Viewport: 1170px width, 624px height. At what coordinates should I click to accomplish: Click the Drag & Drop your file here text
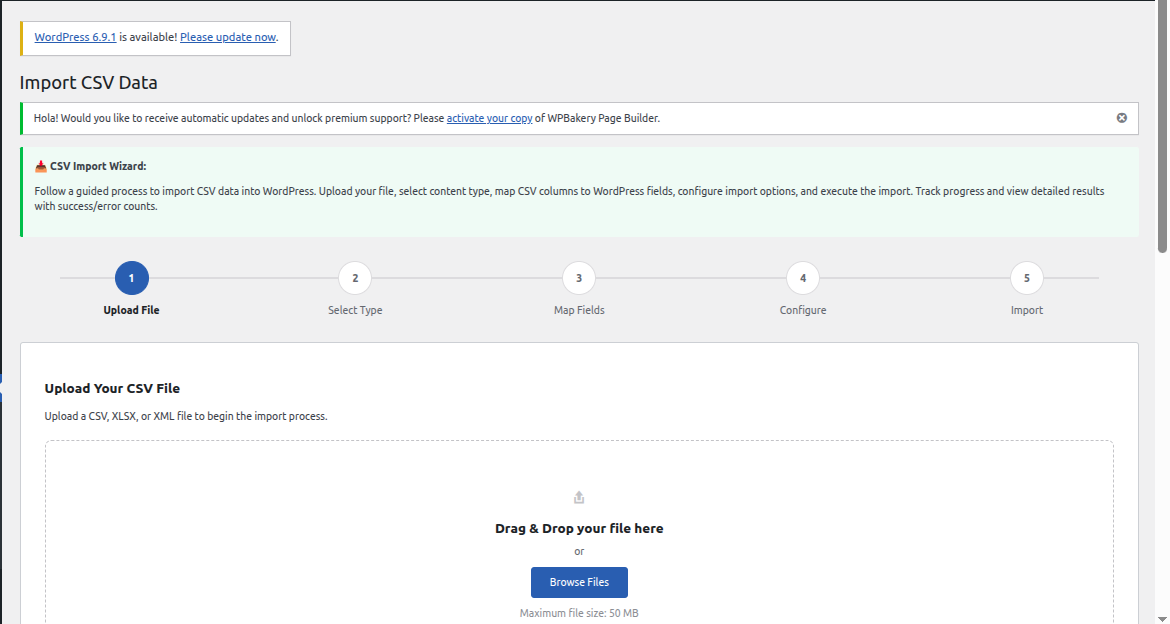click(x=579, y=528)
